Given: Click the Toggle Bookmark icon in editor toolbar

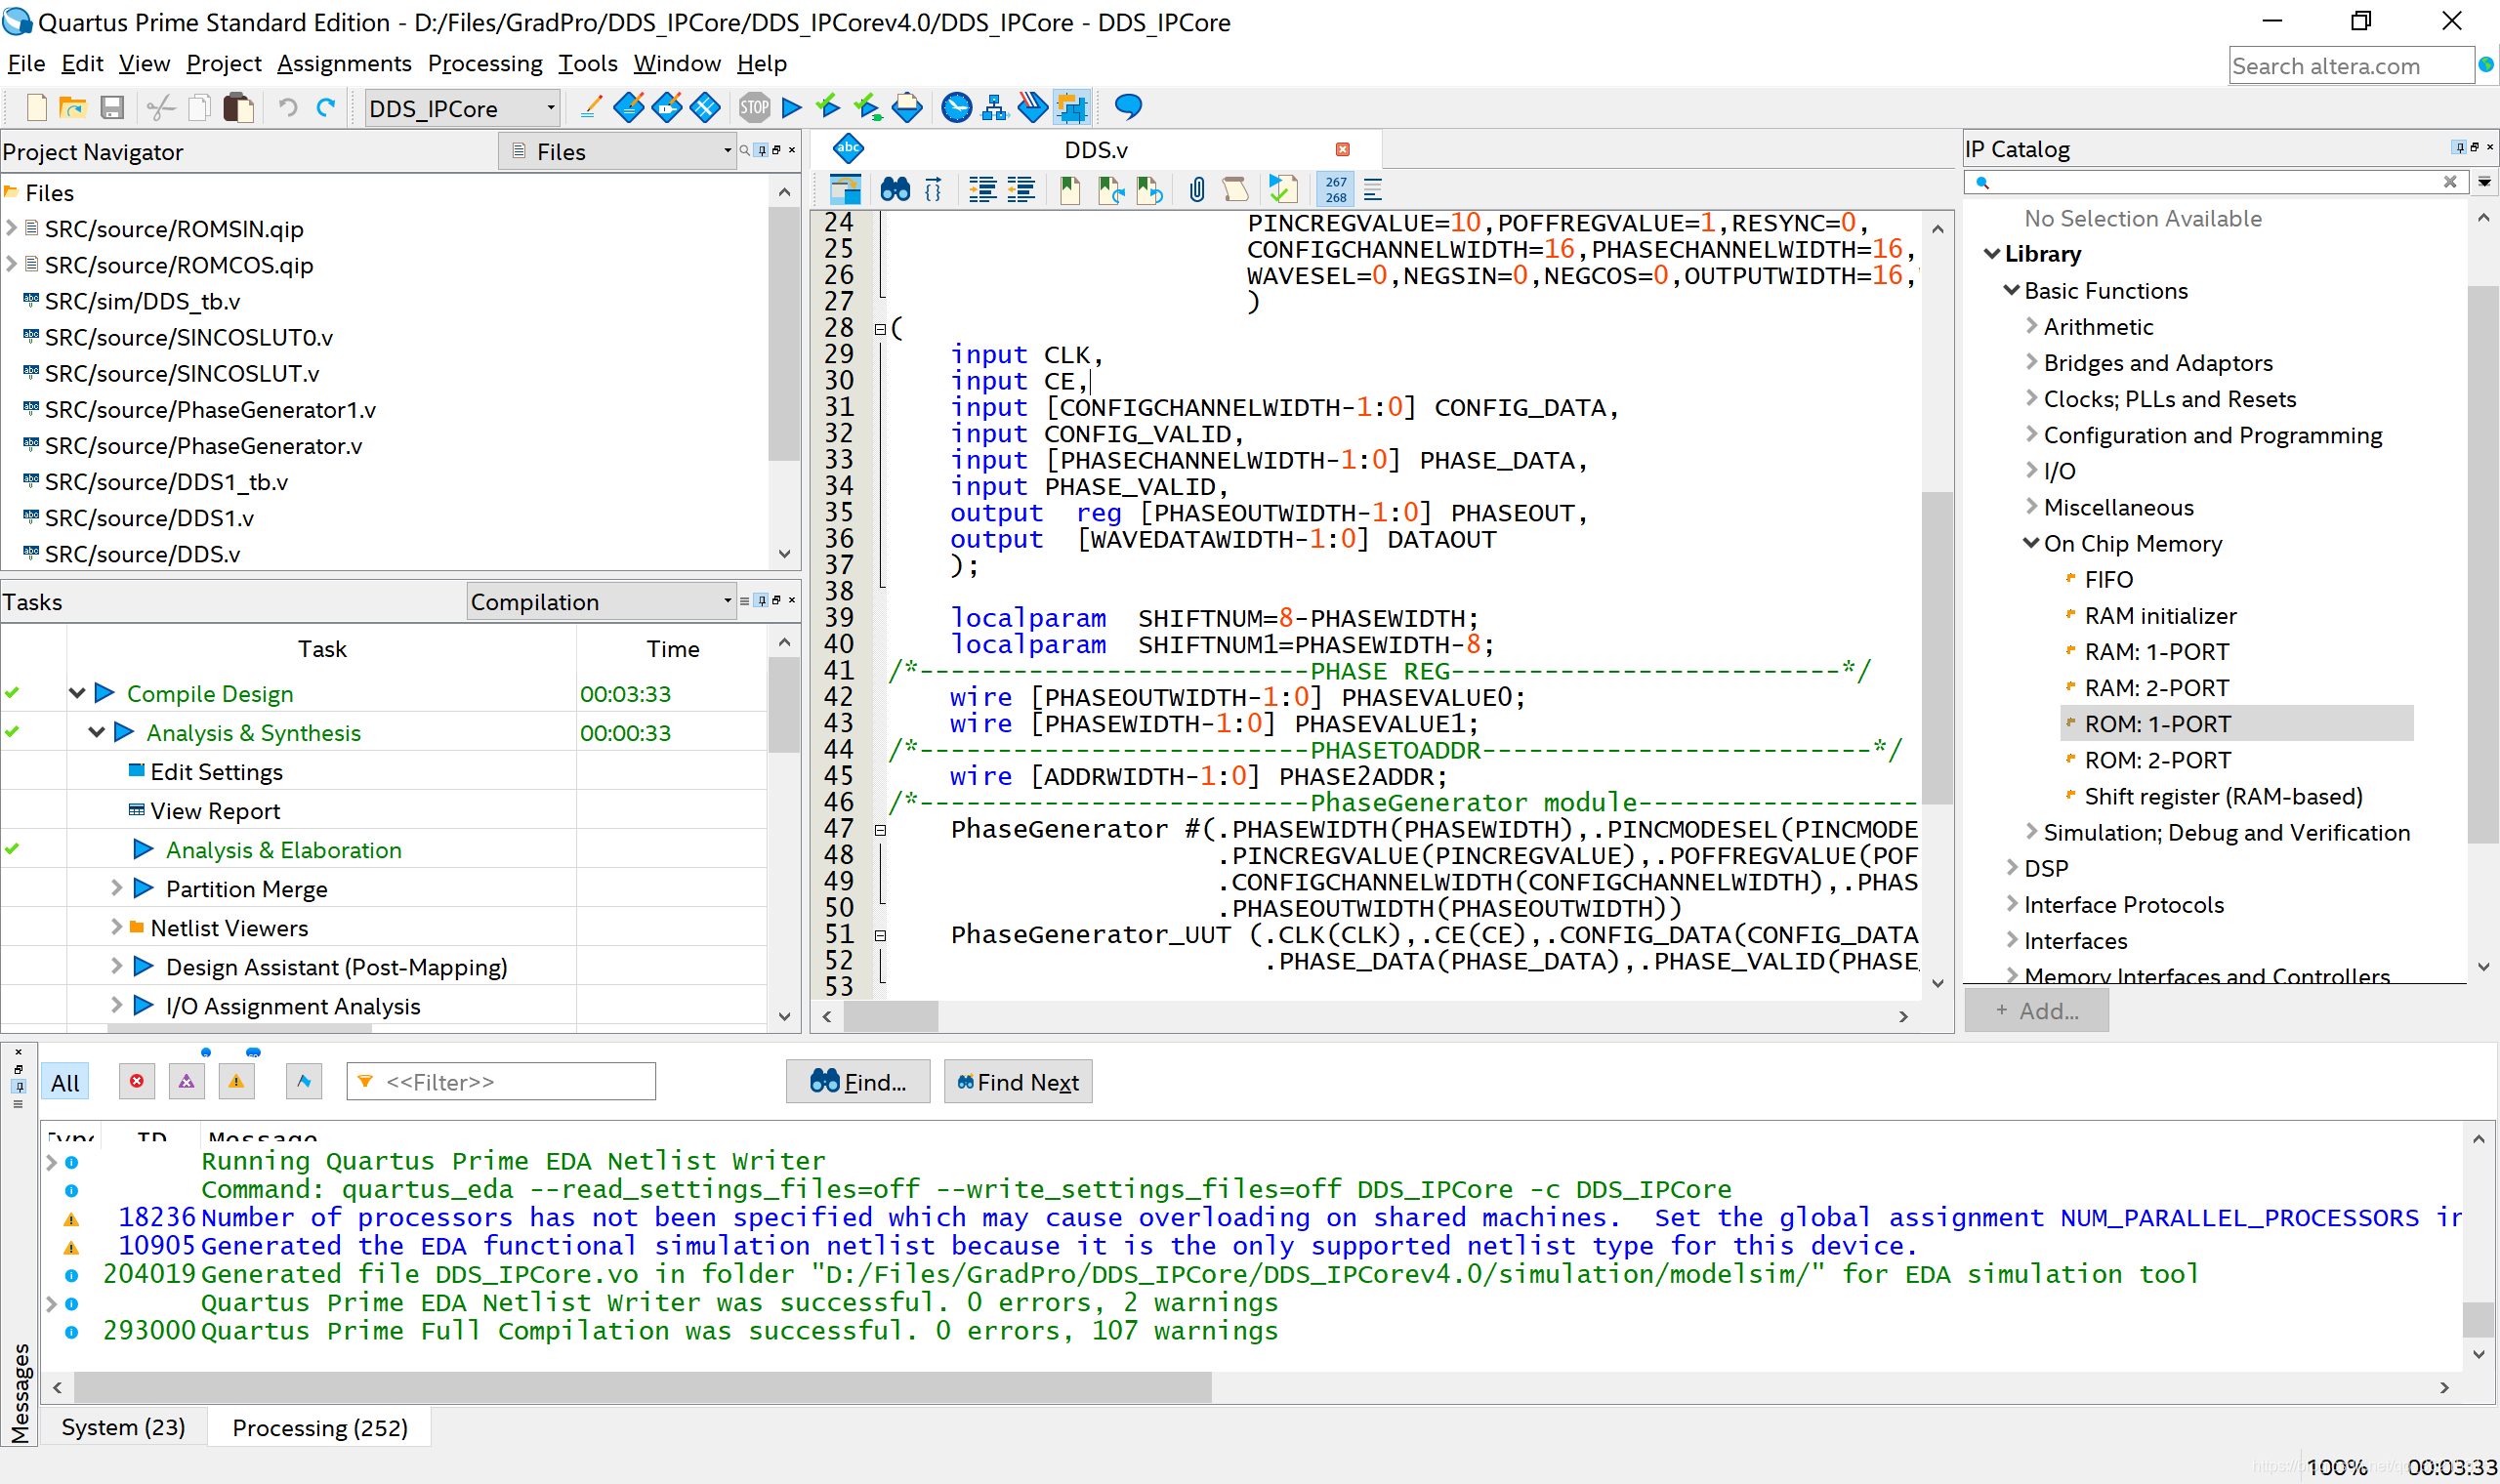Looking at the screenshot, I should pos(1070,189).
